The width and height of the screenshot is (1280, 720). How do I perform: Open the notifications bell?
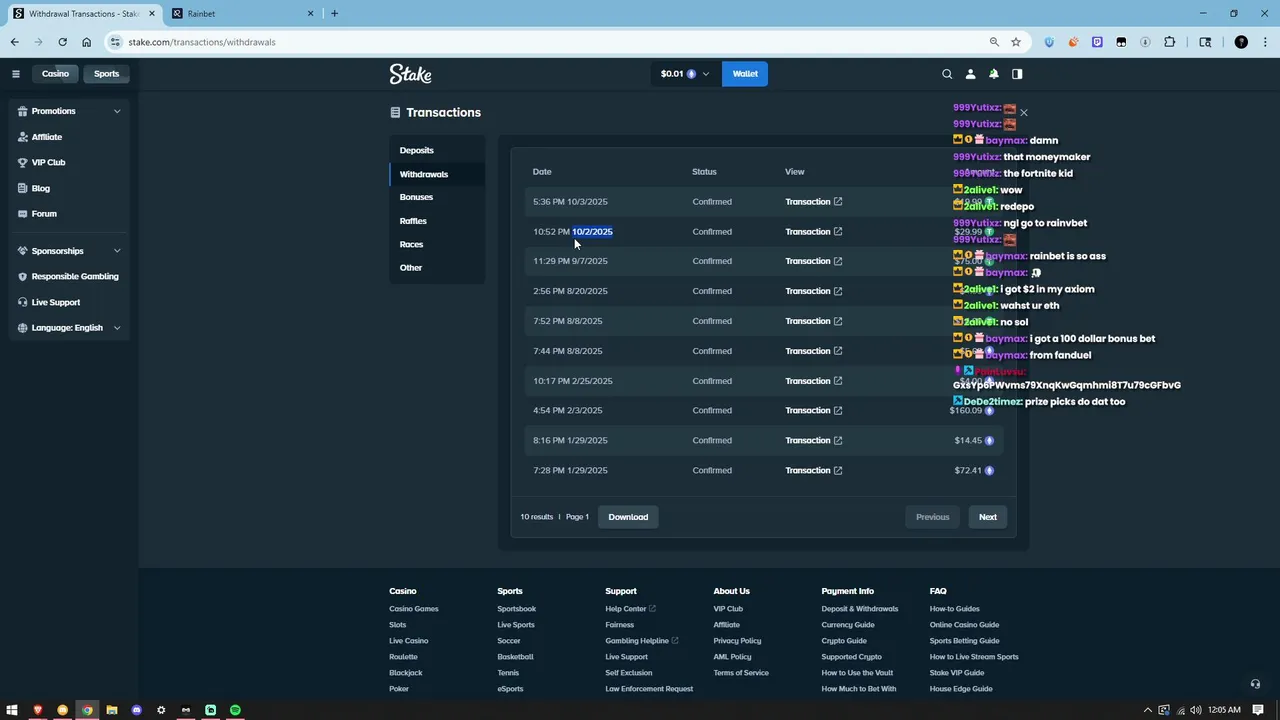point(994,74)
